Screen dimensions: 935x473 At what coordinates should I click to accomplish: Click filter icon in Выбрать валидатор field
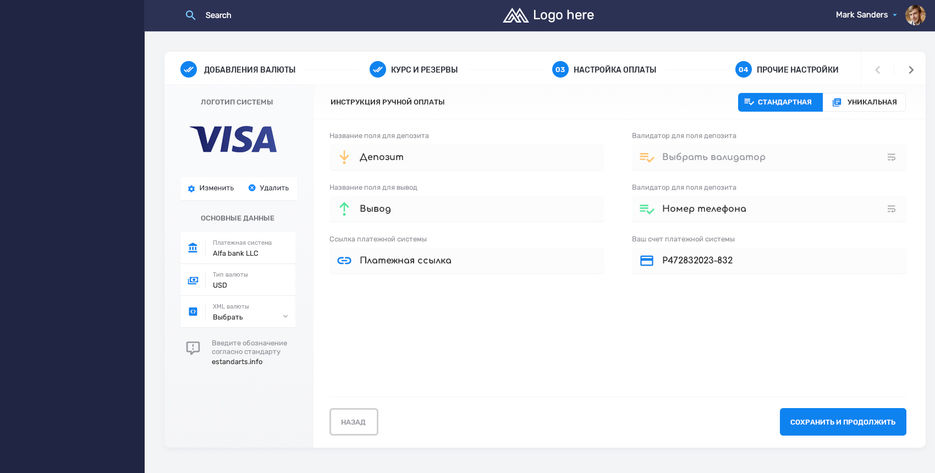(x=891, y=157)
